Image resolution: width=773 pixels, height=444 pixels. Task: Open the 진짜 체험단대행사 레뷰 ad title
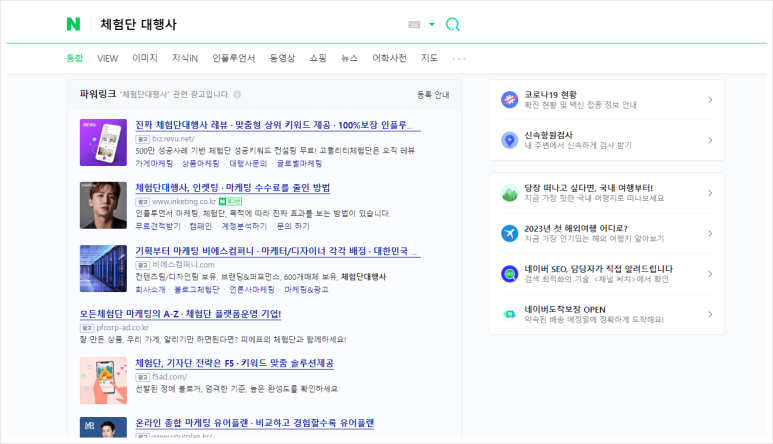tap(278, 125)
